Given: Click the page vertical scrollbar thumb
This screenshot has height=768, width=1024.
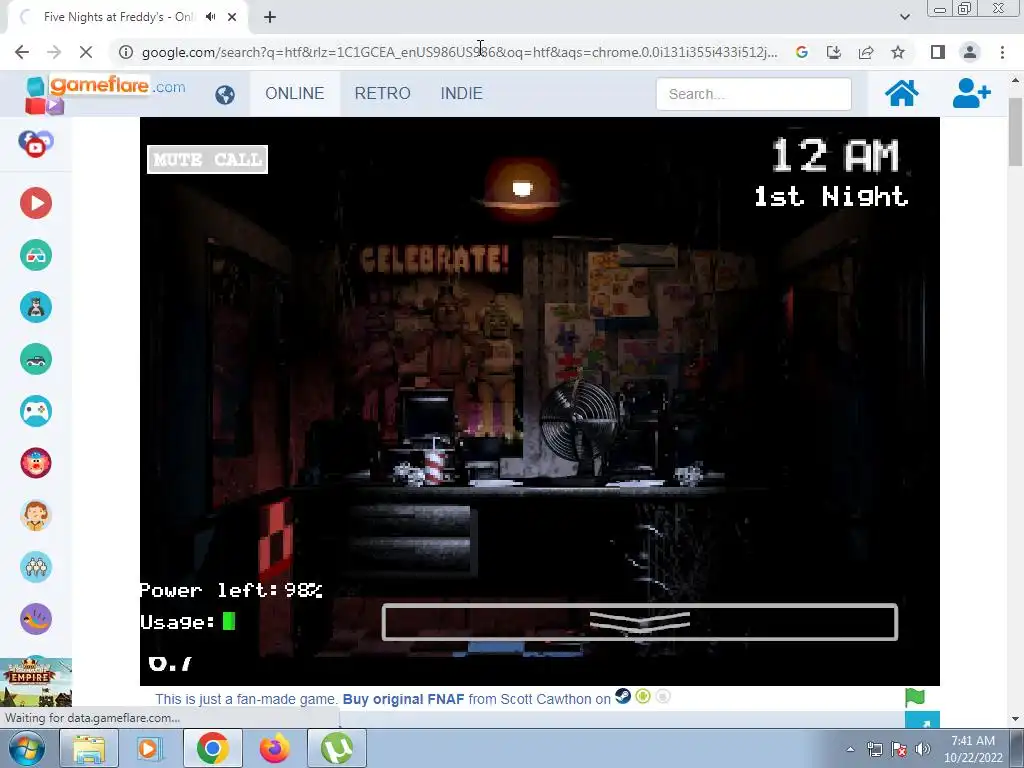Looking at the screenshot, I should point(1015,131).
